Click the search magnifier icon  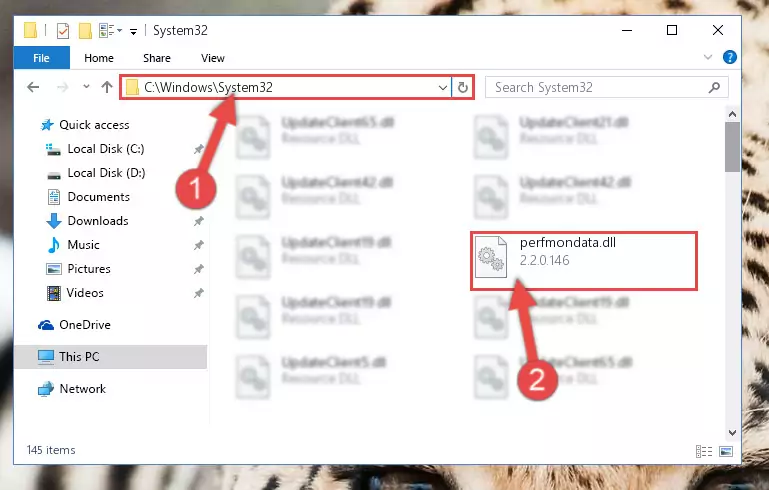pos(714,87)
